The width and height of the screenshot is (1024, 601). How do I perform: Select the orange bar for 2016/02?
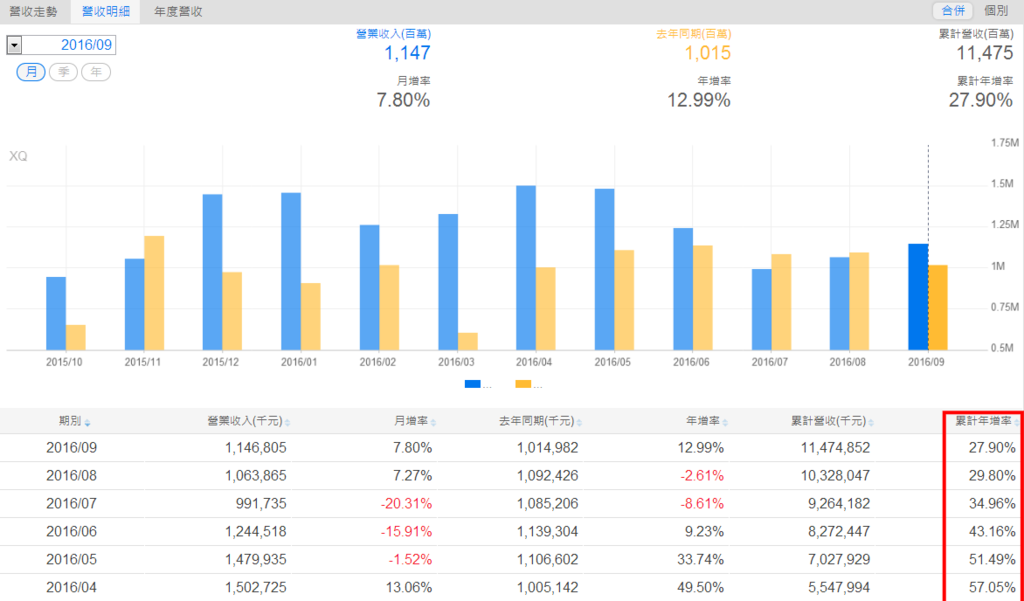[389, 308]
